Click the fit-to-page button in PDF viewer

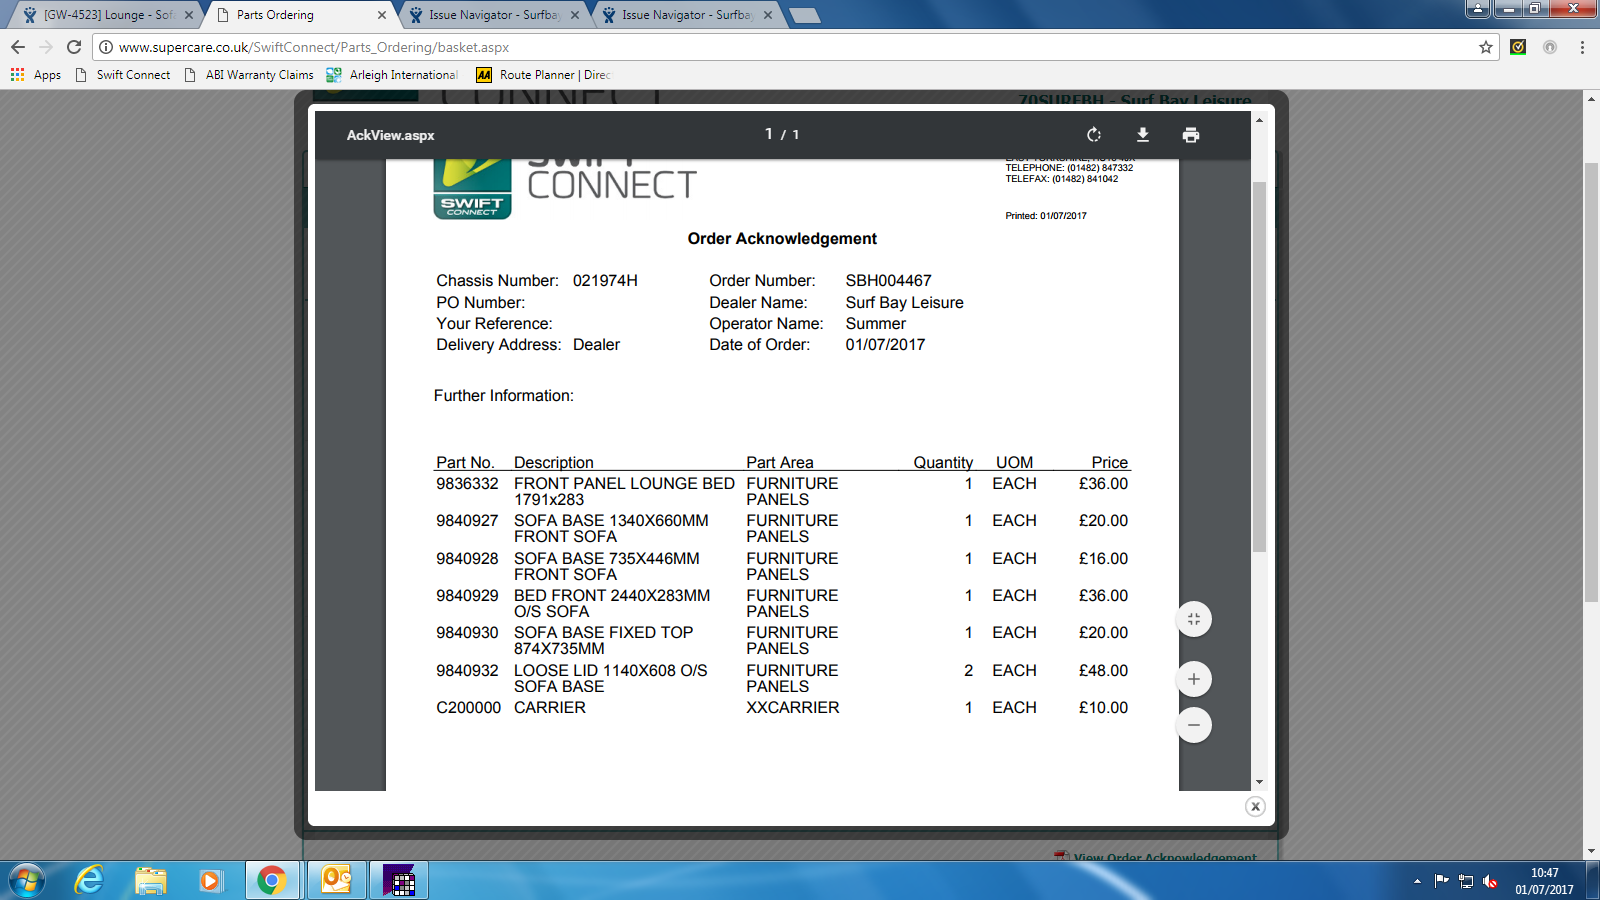click(1194, 619)
